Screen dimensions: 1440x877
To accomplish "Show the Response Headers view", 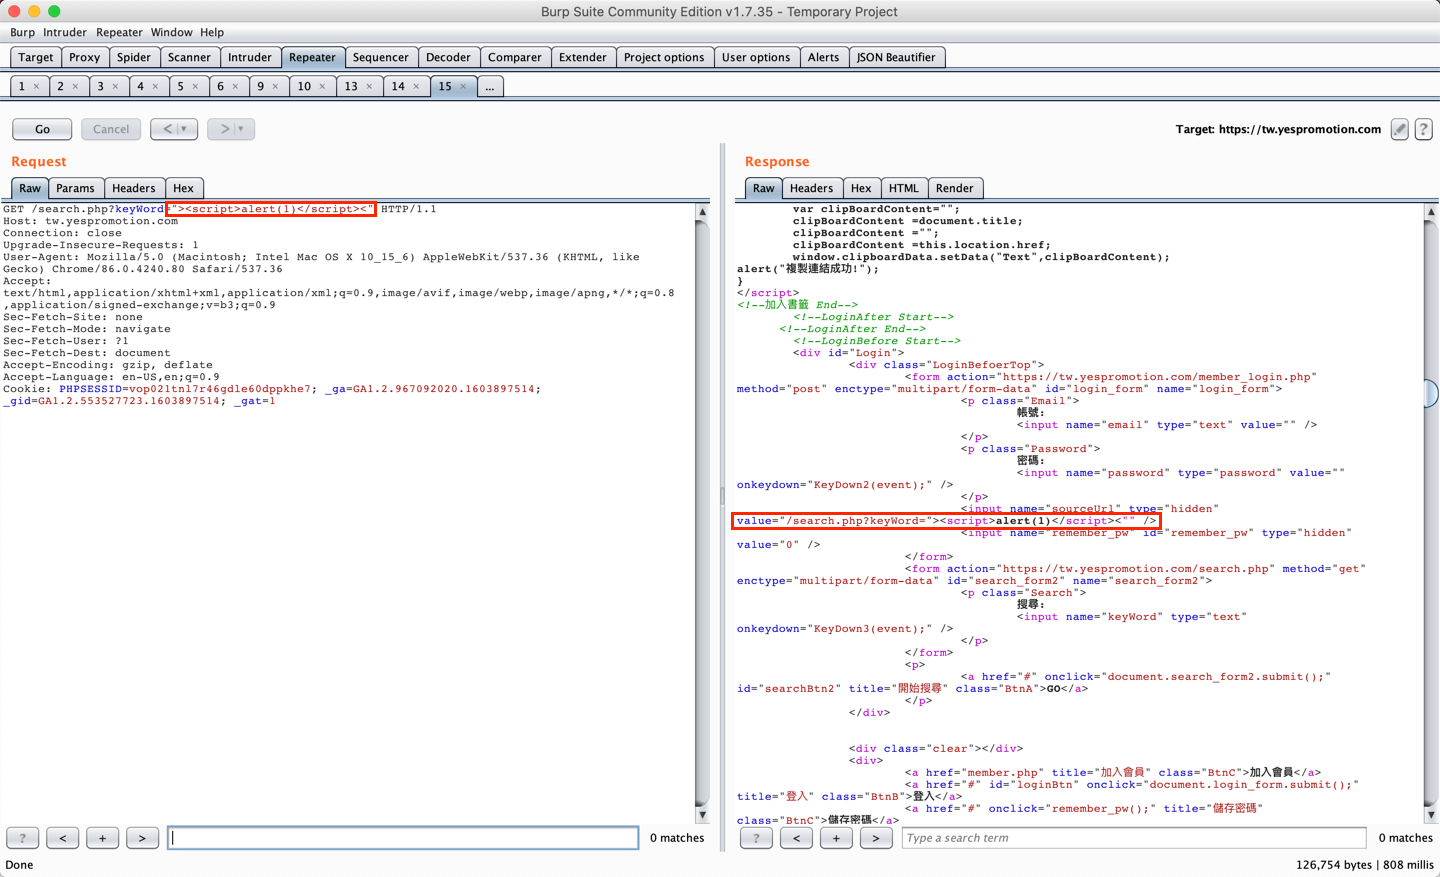I will click(x=811, y=188).
